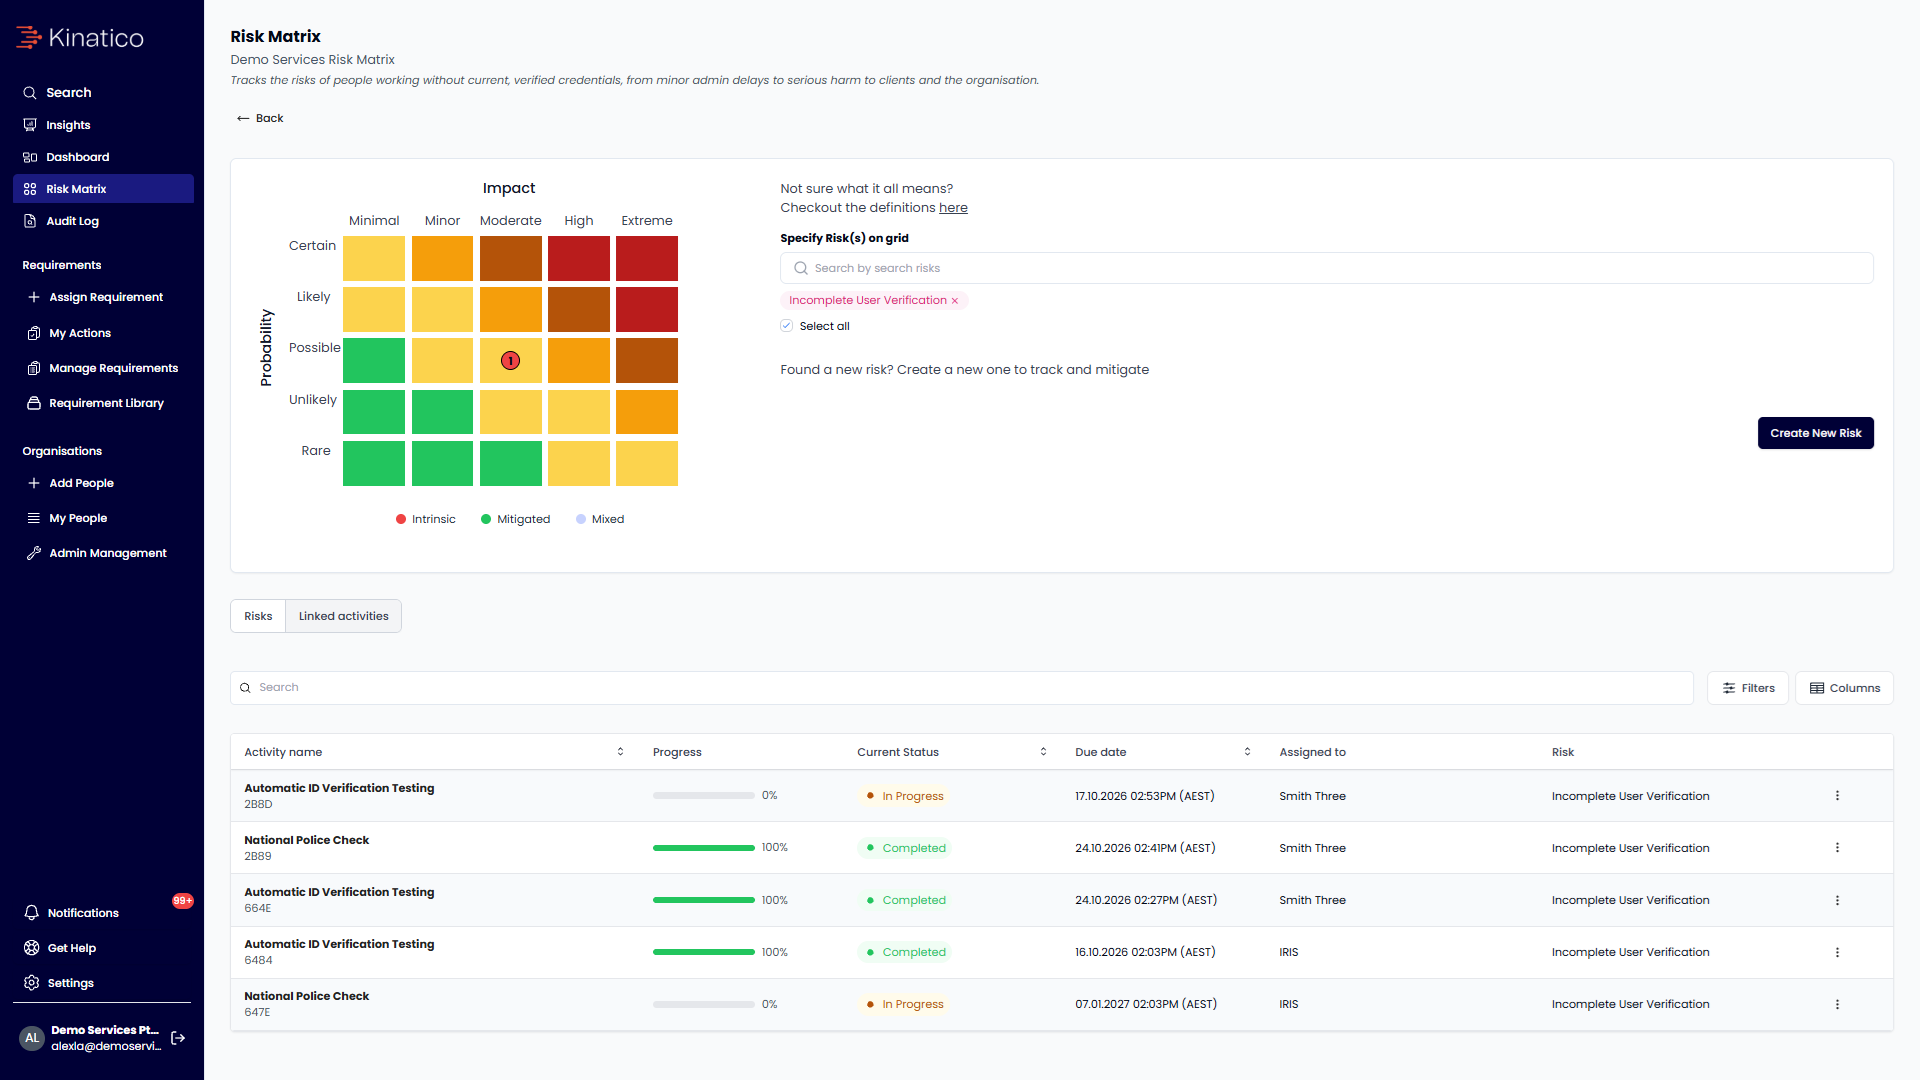Open row menu for activity 2B89

pyautogui.click(x=1837, y=848)
